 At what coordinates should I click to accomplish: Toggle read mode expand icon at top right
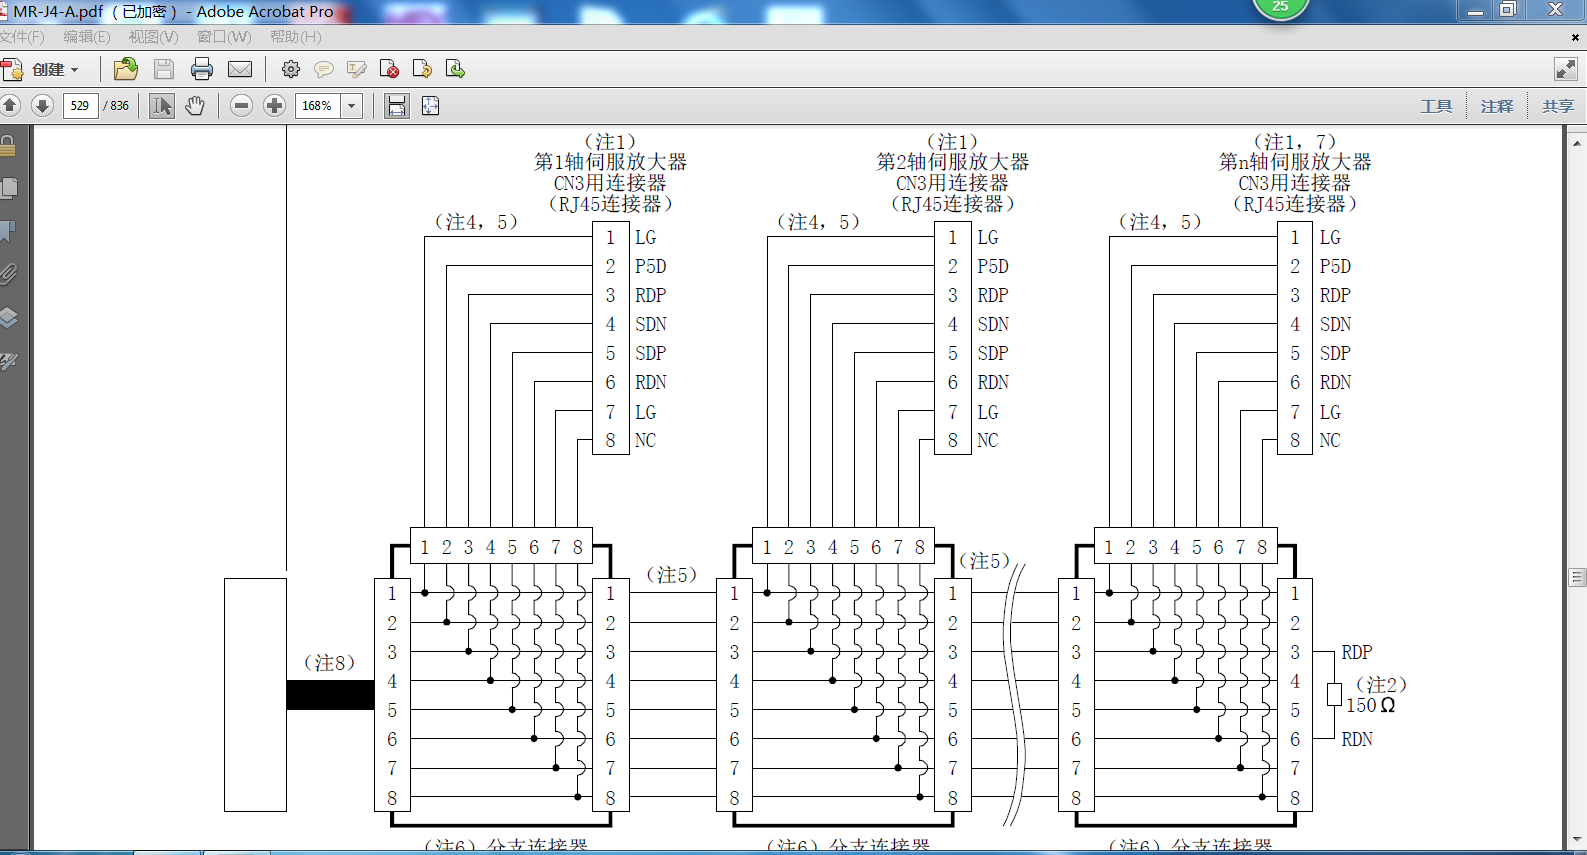click(x=1565, y=69)
